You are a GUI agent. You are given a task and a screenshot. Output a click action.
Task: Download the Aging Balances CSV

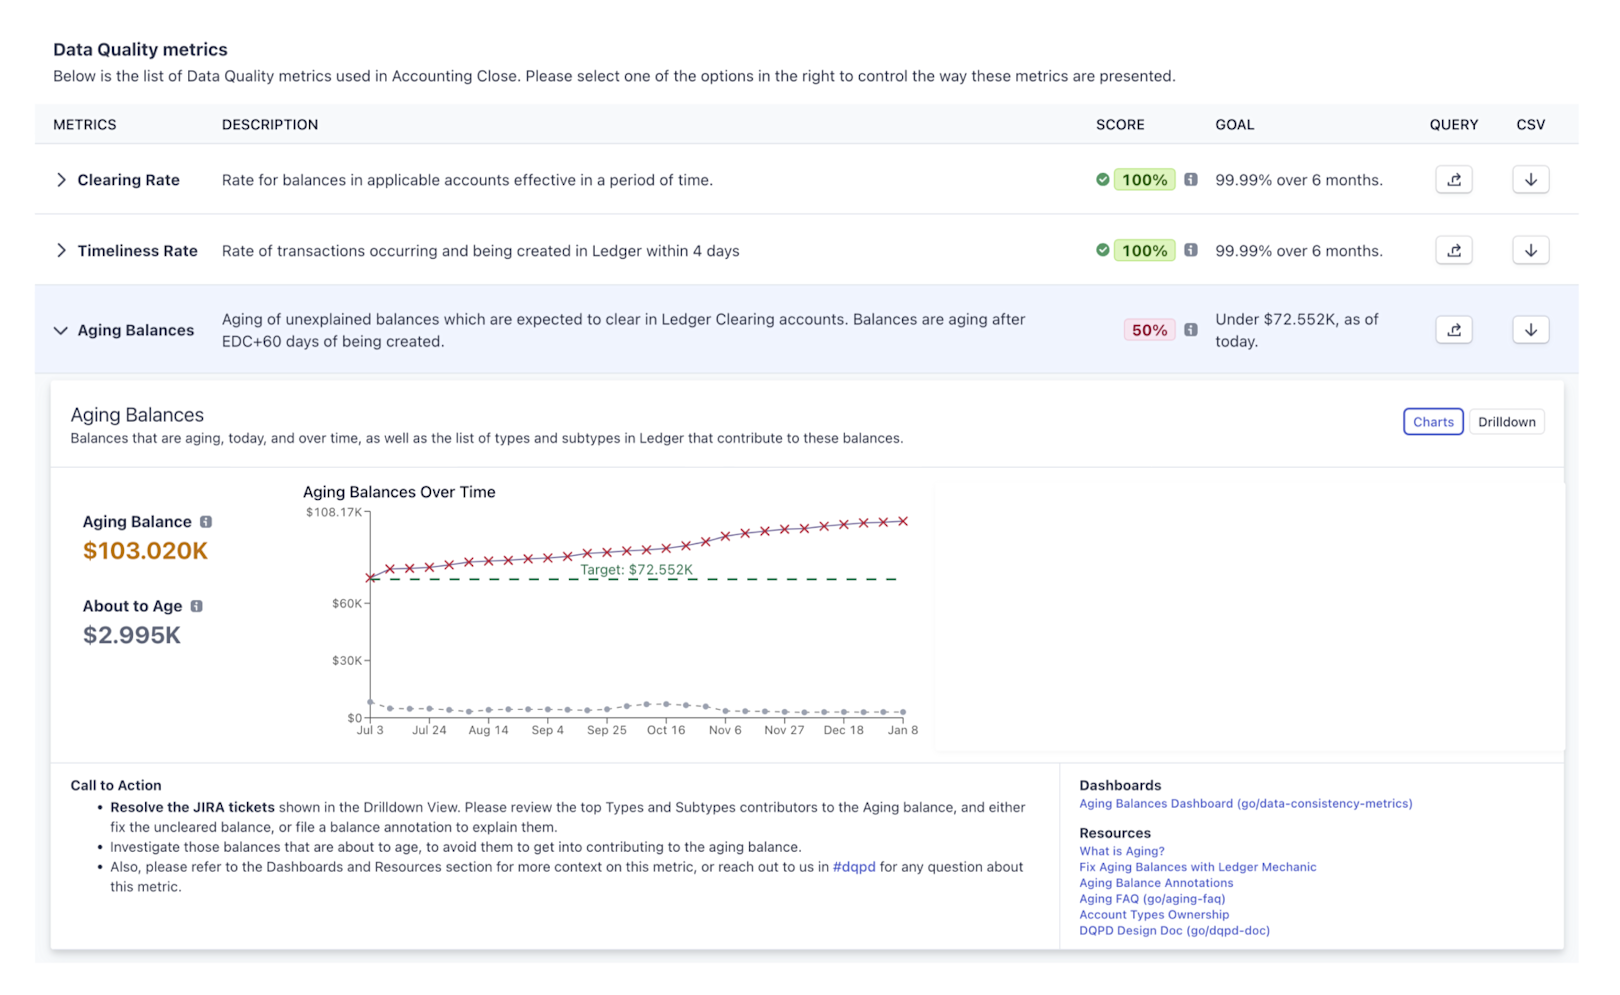[x=1530, y=329]
